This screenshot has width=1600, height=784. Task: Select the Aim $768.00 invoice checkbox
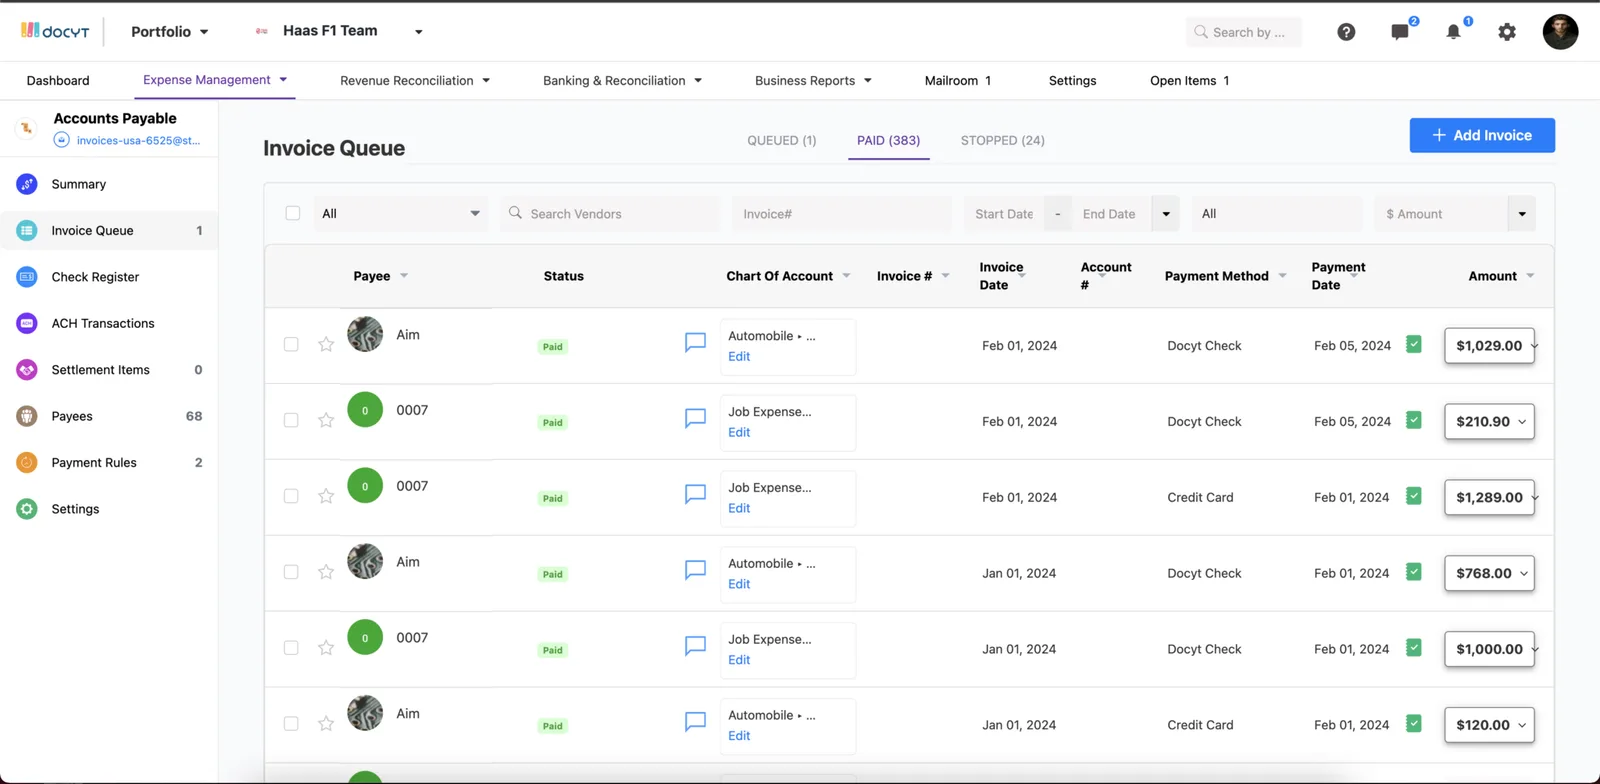coord(291,572)
